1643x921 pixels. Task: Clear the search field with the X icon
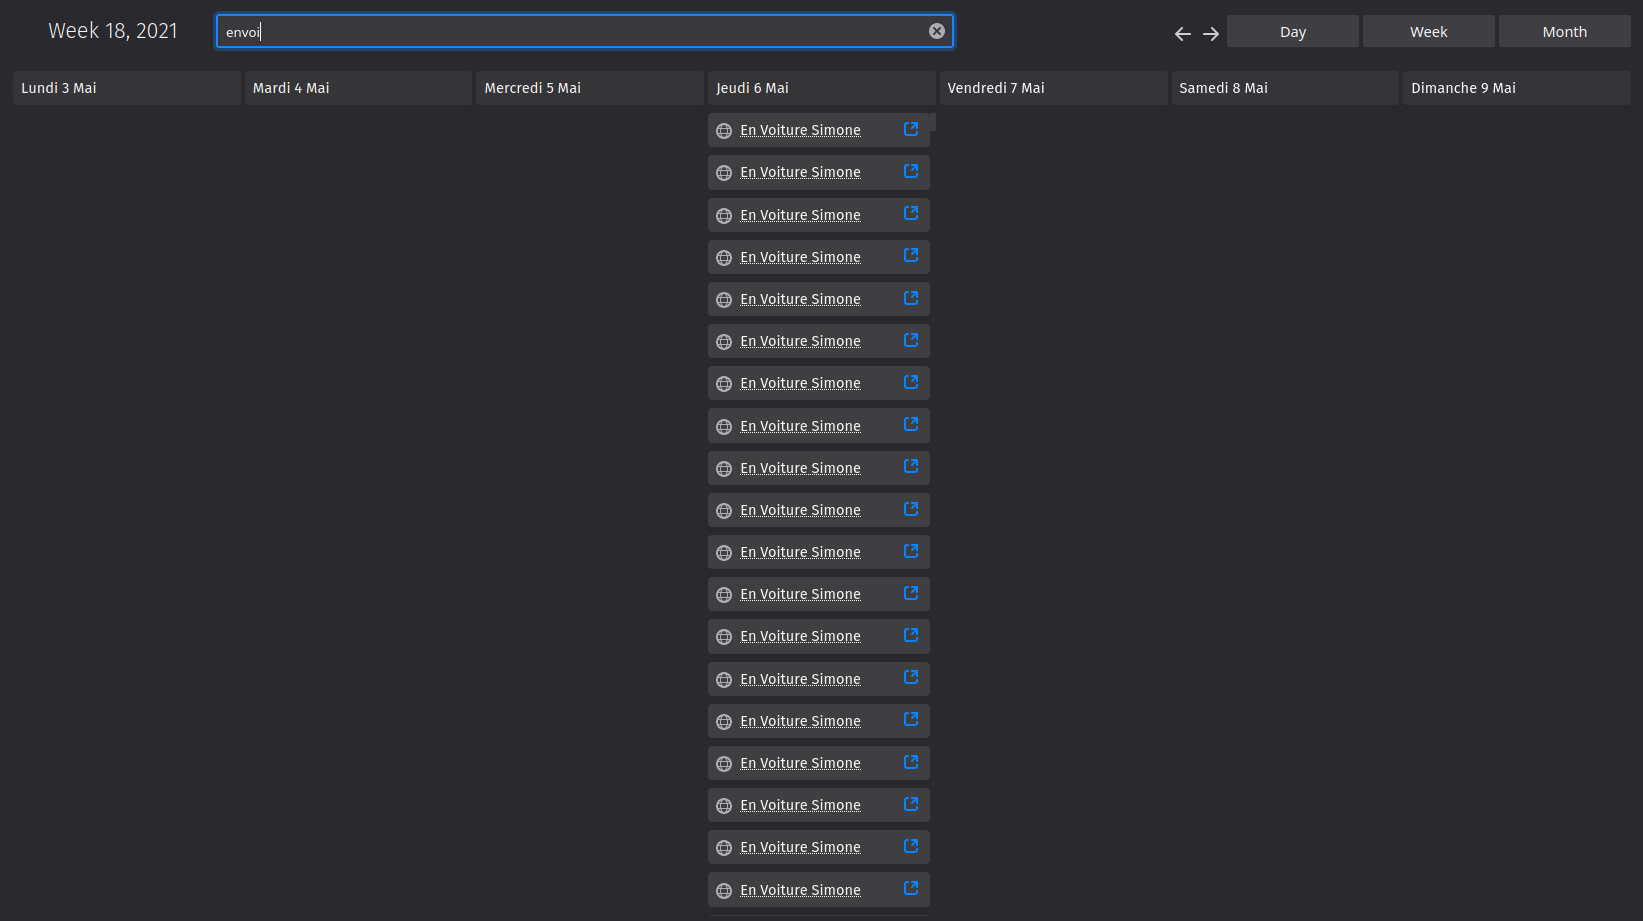937,31
